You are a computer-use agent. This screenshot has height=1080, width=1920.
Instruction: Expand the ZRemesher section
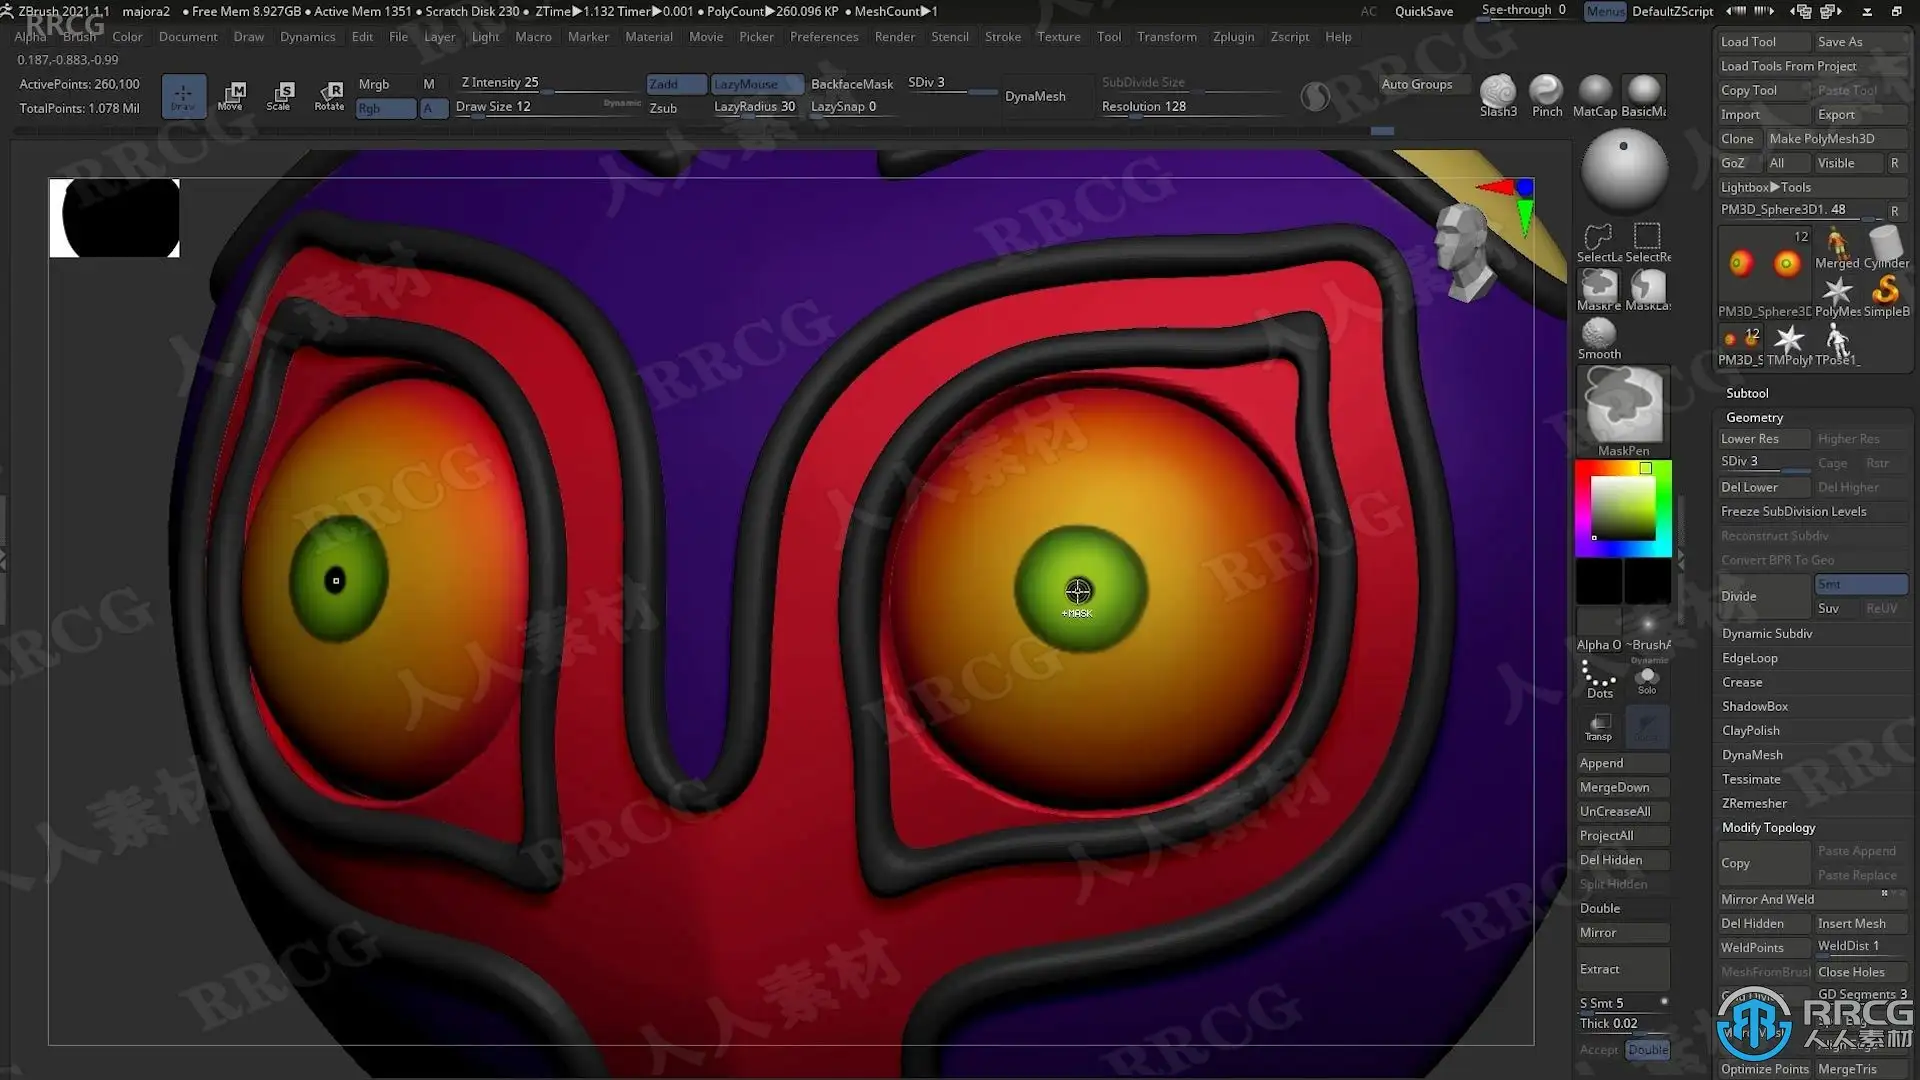(1754, 803)
